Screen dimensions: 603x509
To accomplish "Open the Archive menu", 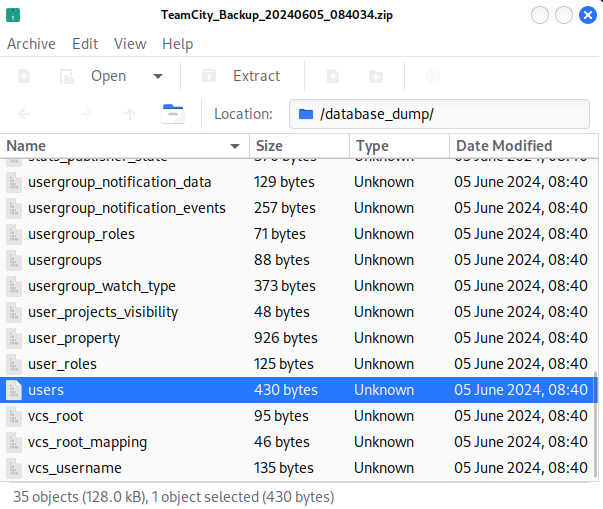I will [31, 44].
